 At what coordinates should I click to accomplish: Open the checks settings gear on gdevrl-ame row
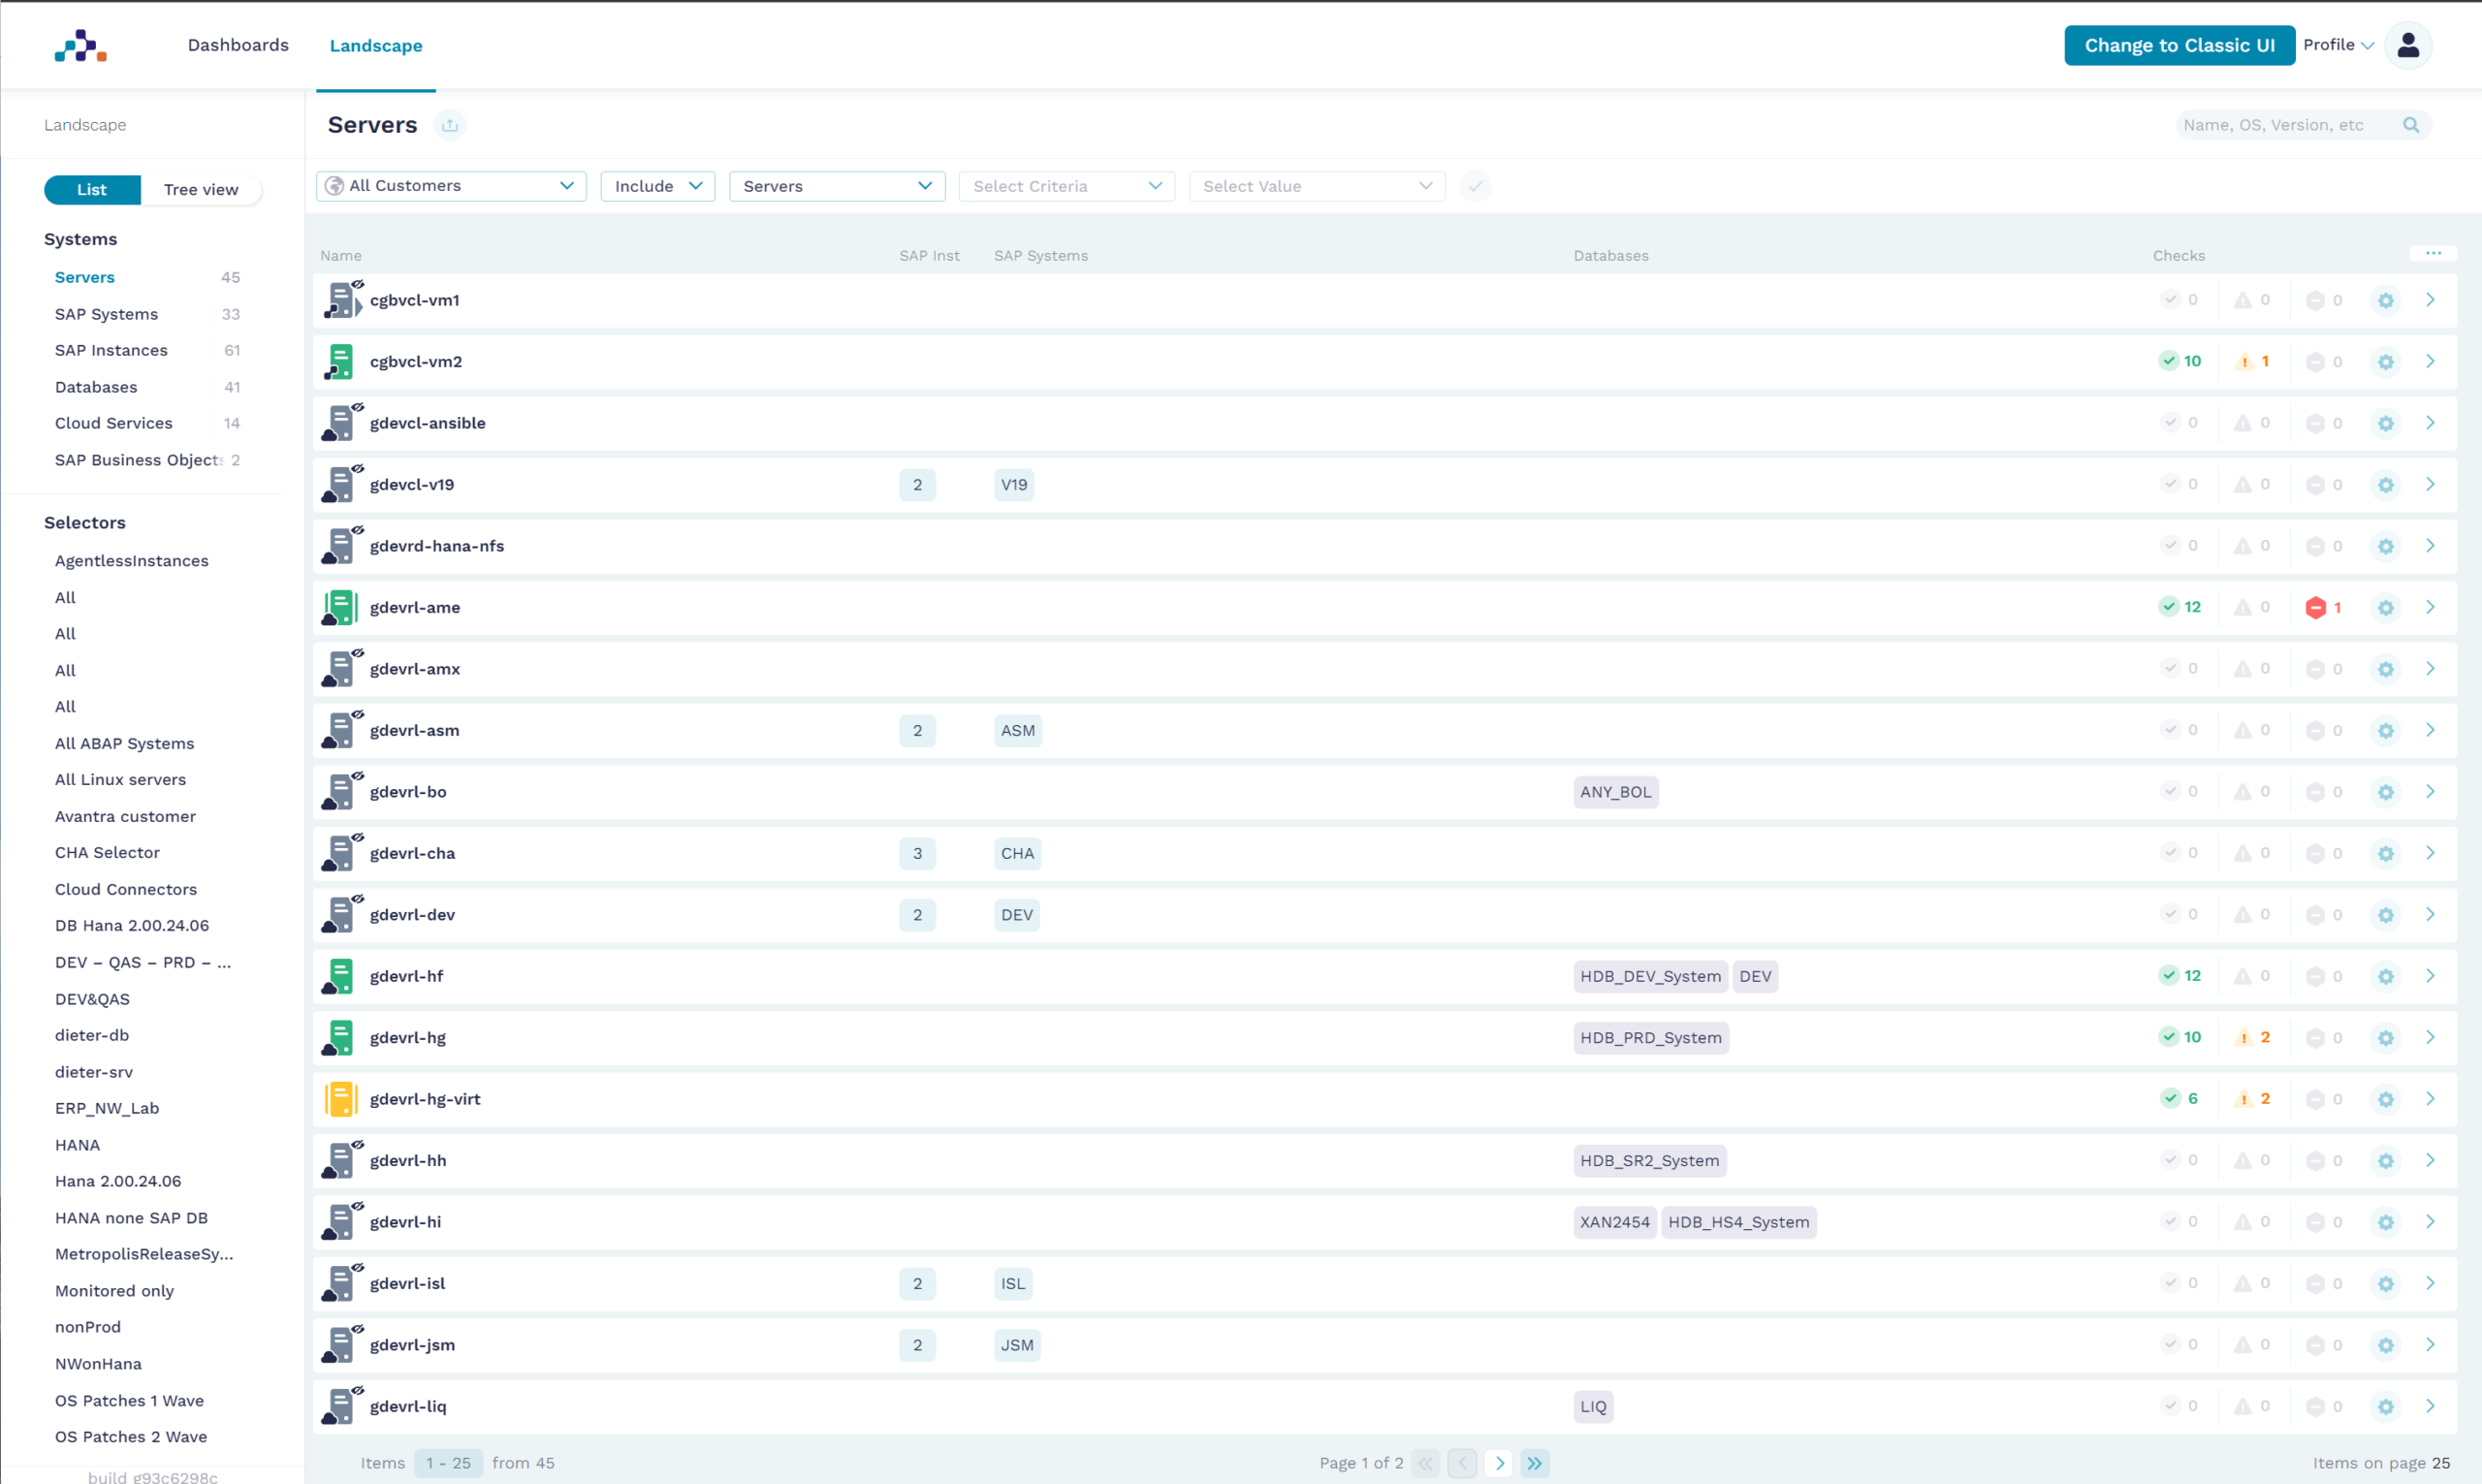[2386, 607]
